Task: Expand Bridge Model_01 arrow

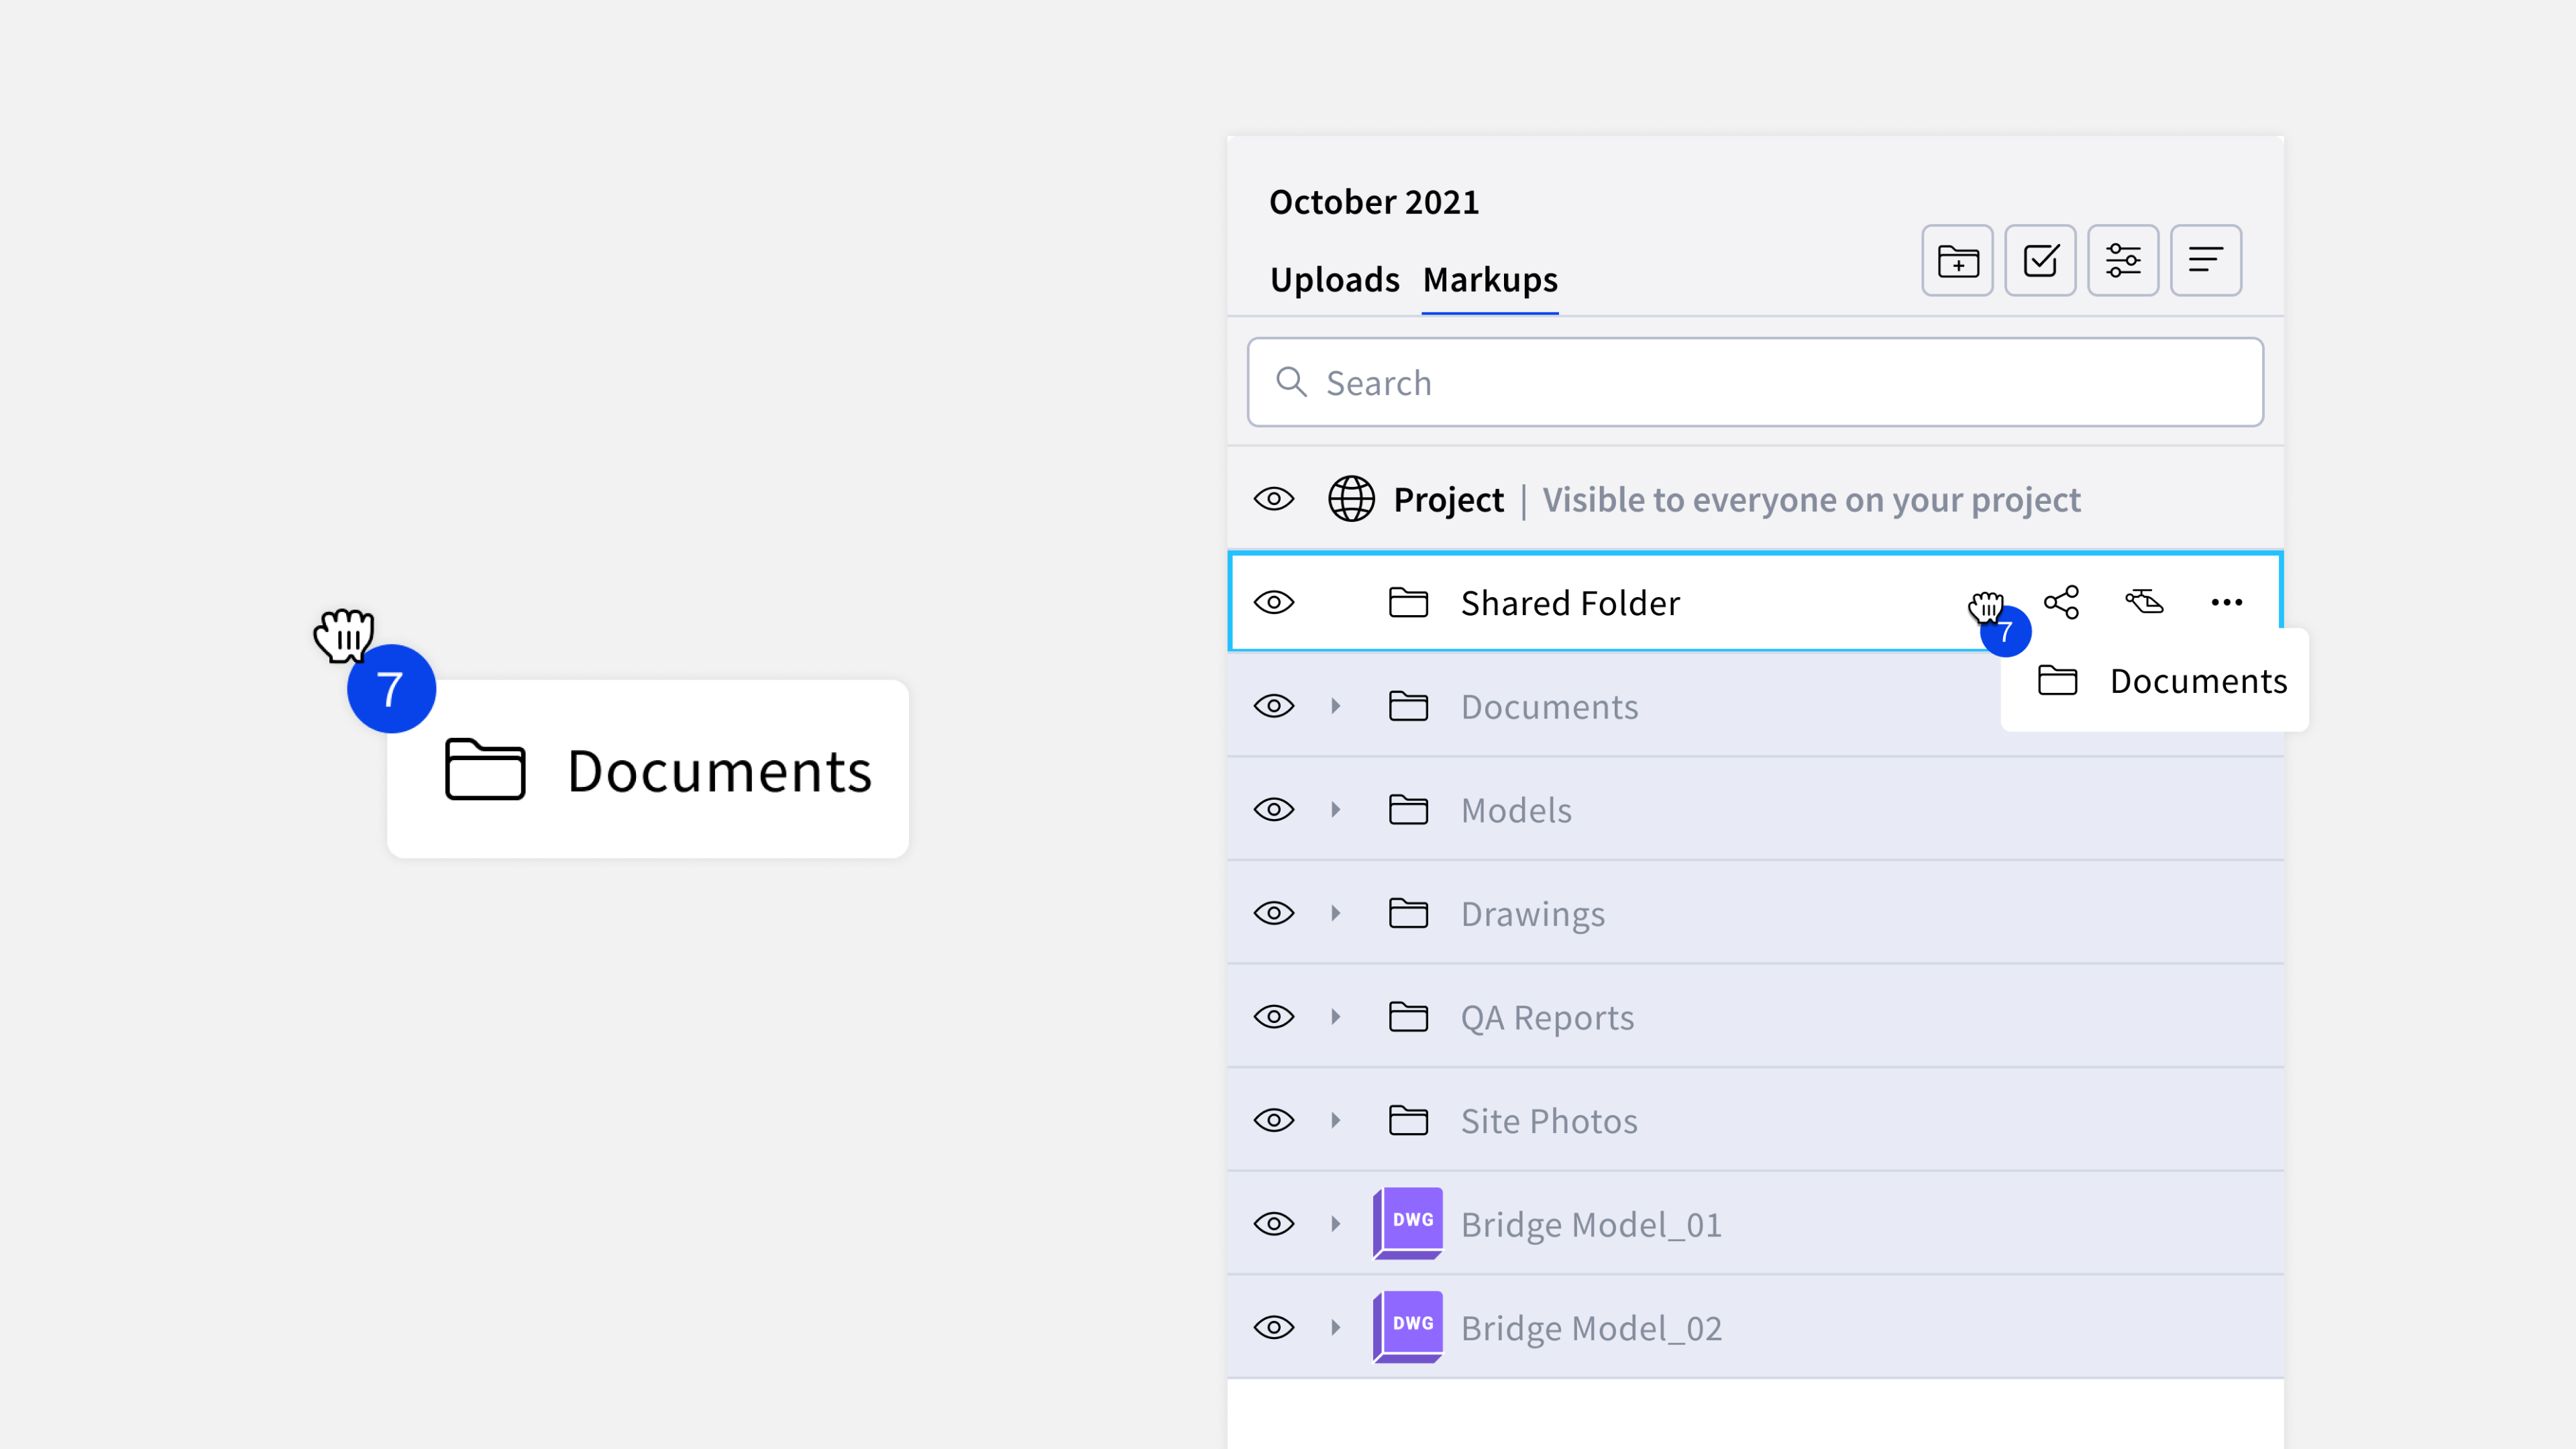Action: 1335,1224
